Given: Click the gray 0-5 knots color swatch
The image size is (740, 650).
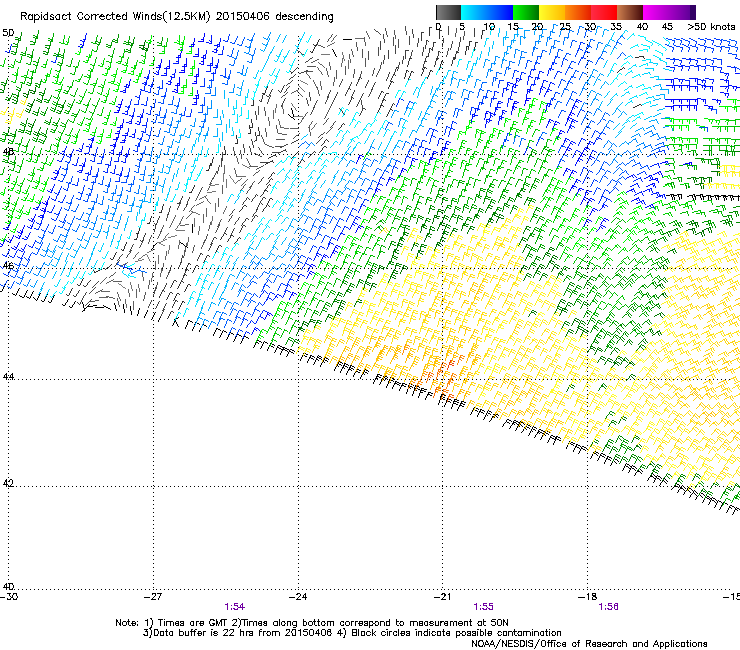Looking at the screenshot, I should (448, 12).
